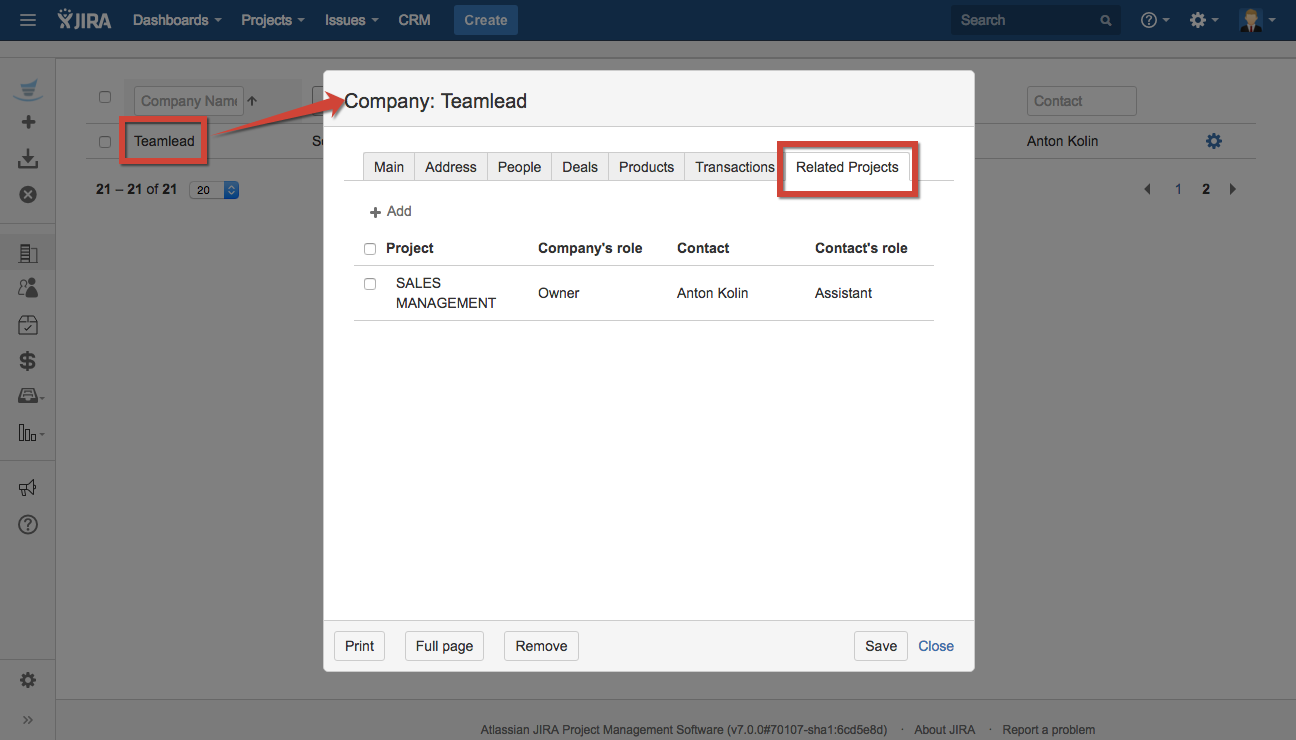Screen dimensions: 1296x740
Task: Click the megaphone icon in sidebar
Action: (x=28, y=488)
